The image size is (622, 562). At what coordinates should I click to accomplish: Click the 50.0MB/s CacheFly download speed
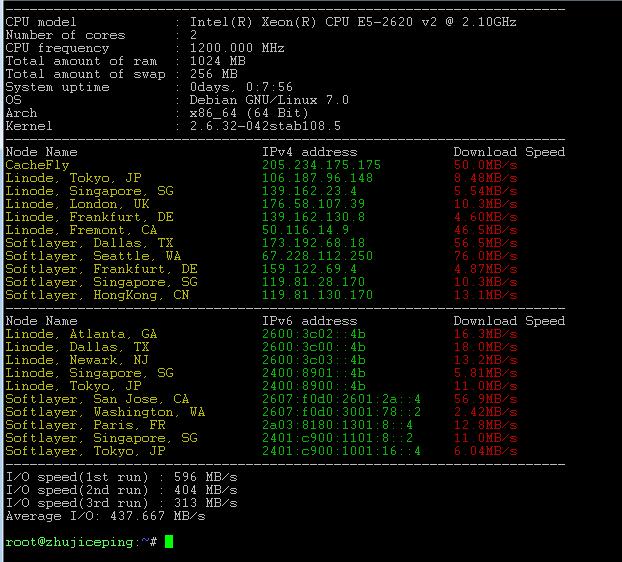485,165
